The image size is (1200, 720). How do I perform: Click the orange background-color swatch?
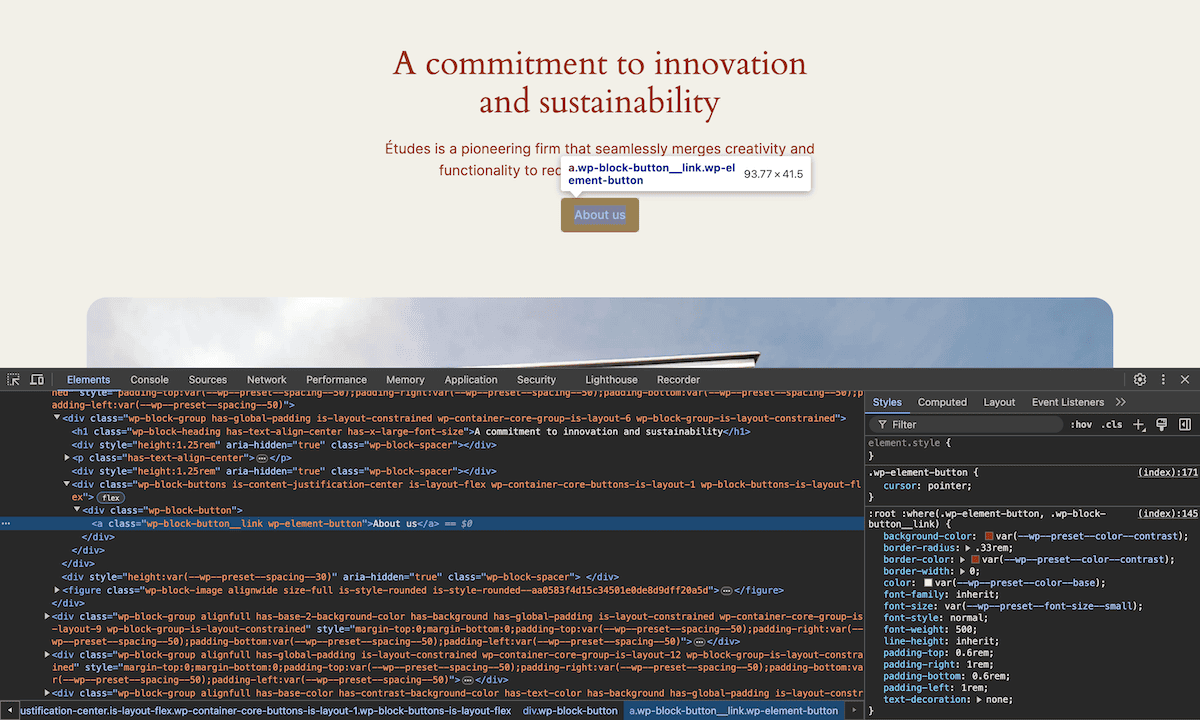click(989, 535)
